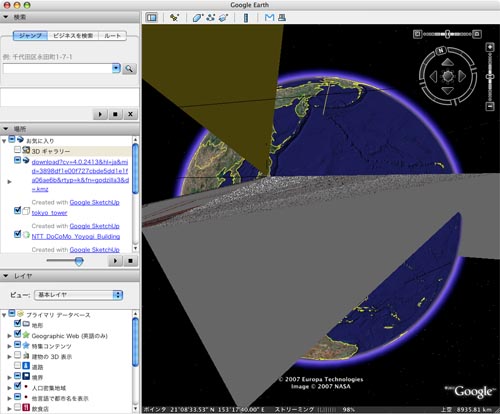Click the zoom out minus button

[490, 107]
